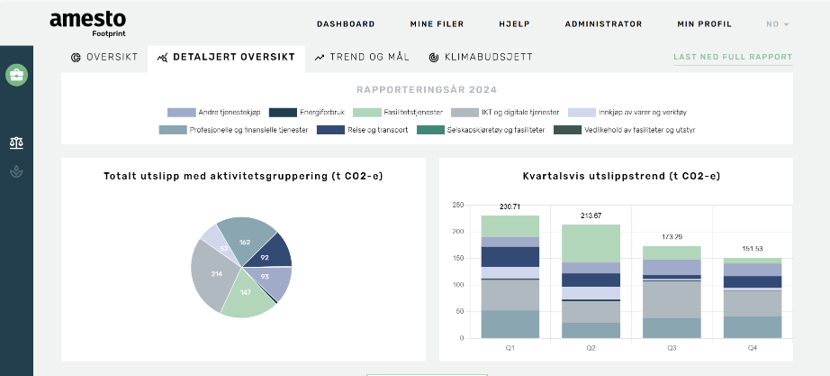Click Last ned full rapport link
This screenshot has width=830, height=376.
(733, 57)
